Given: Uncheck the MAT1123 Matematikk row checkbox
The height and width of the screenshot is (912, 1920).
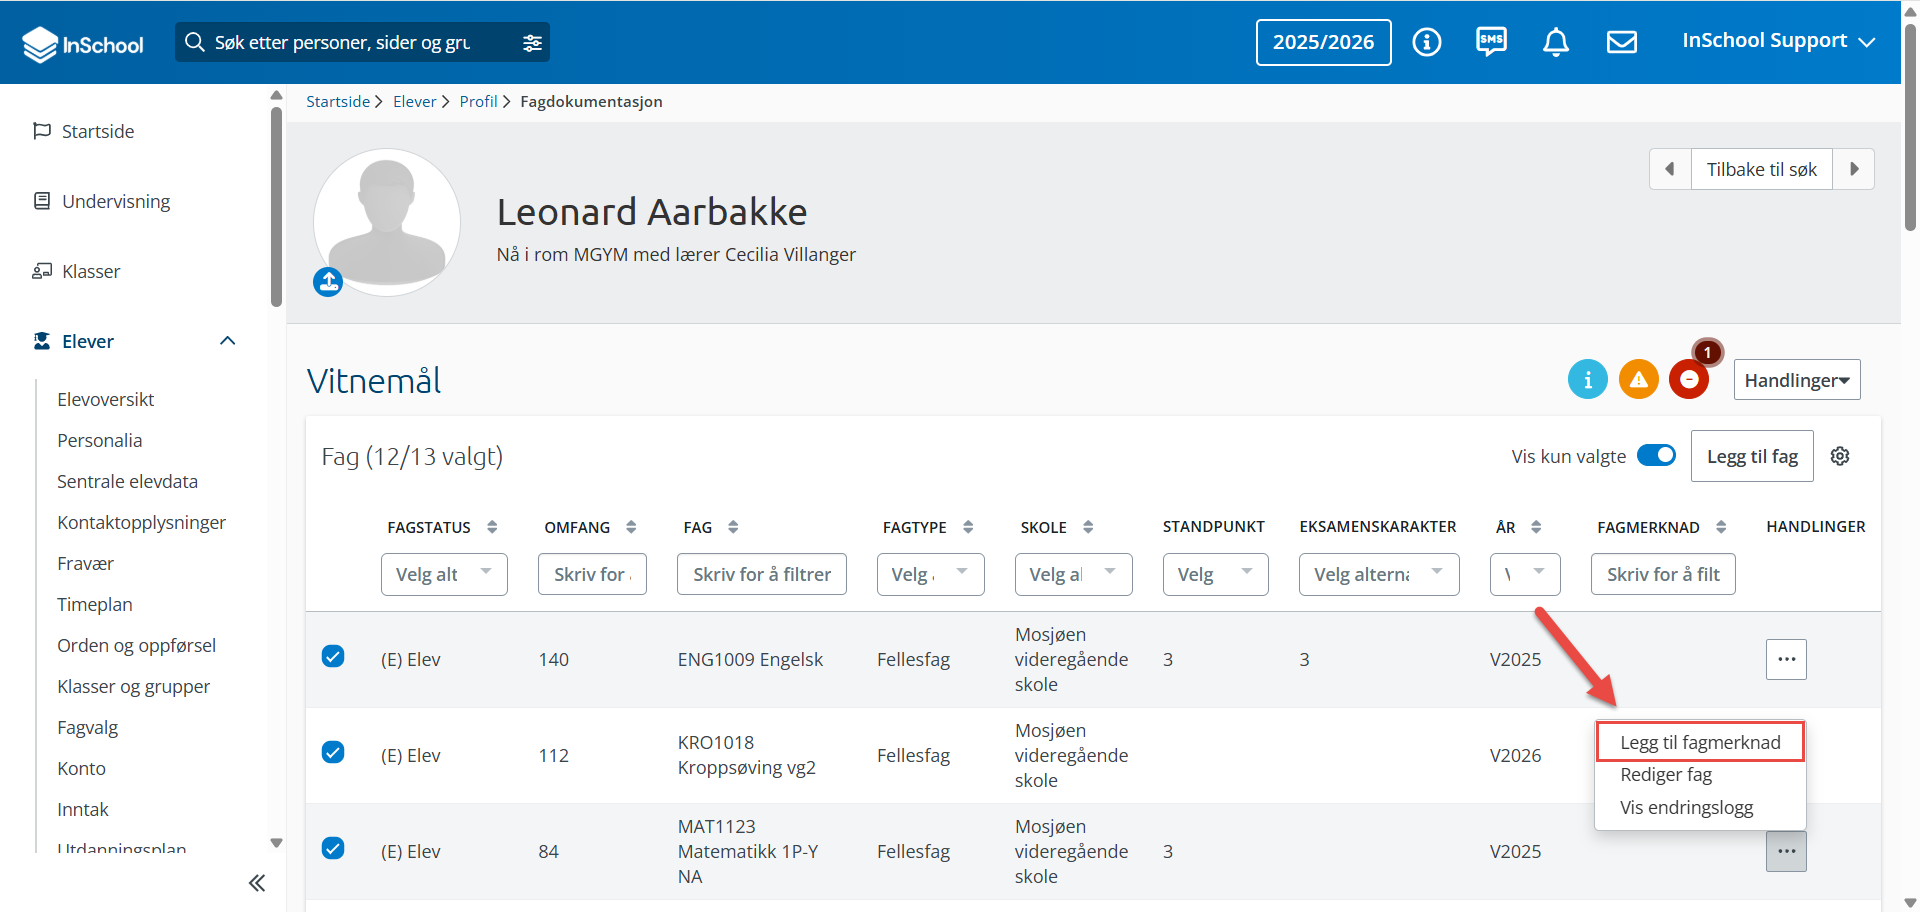Looking at the screenshot, I should 333,848.
